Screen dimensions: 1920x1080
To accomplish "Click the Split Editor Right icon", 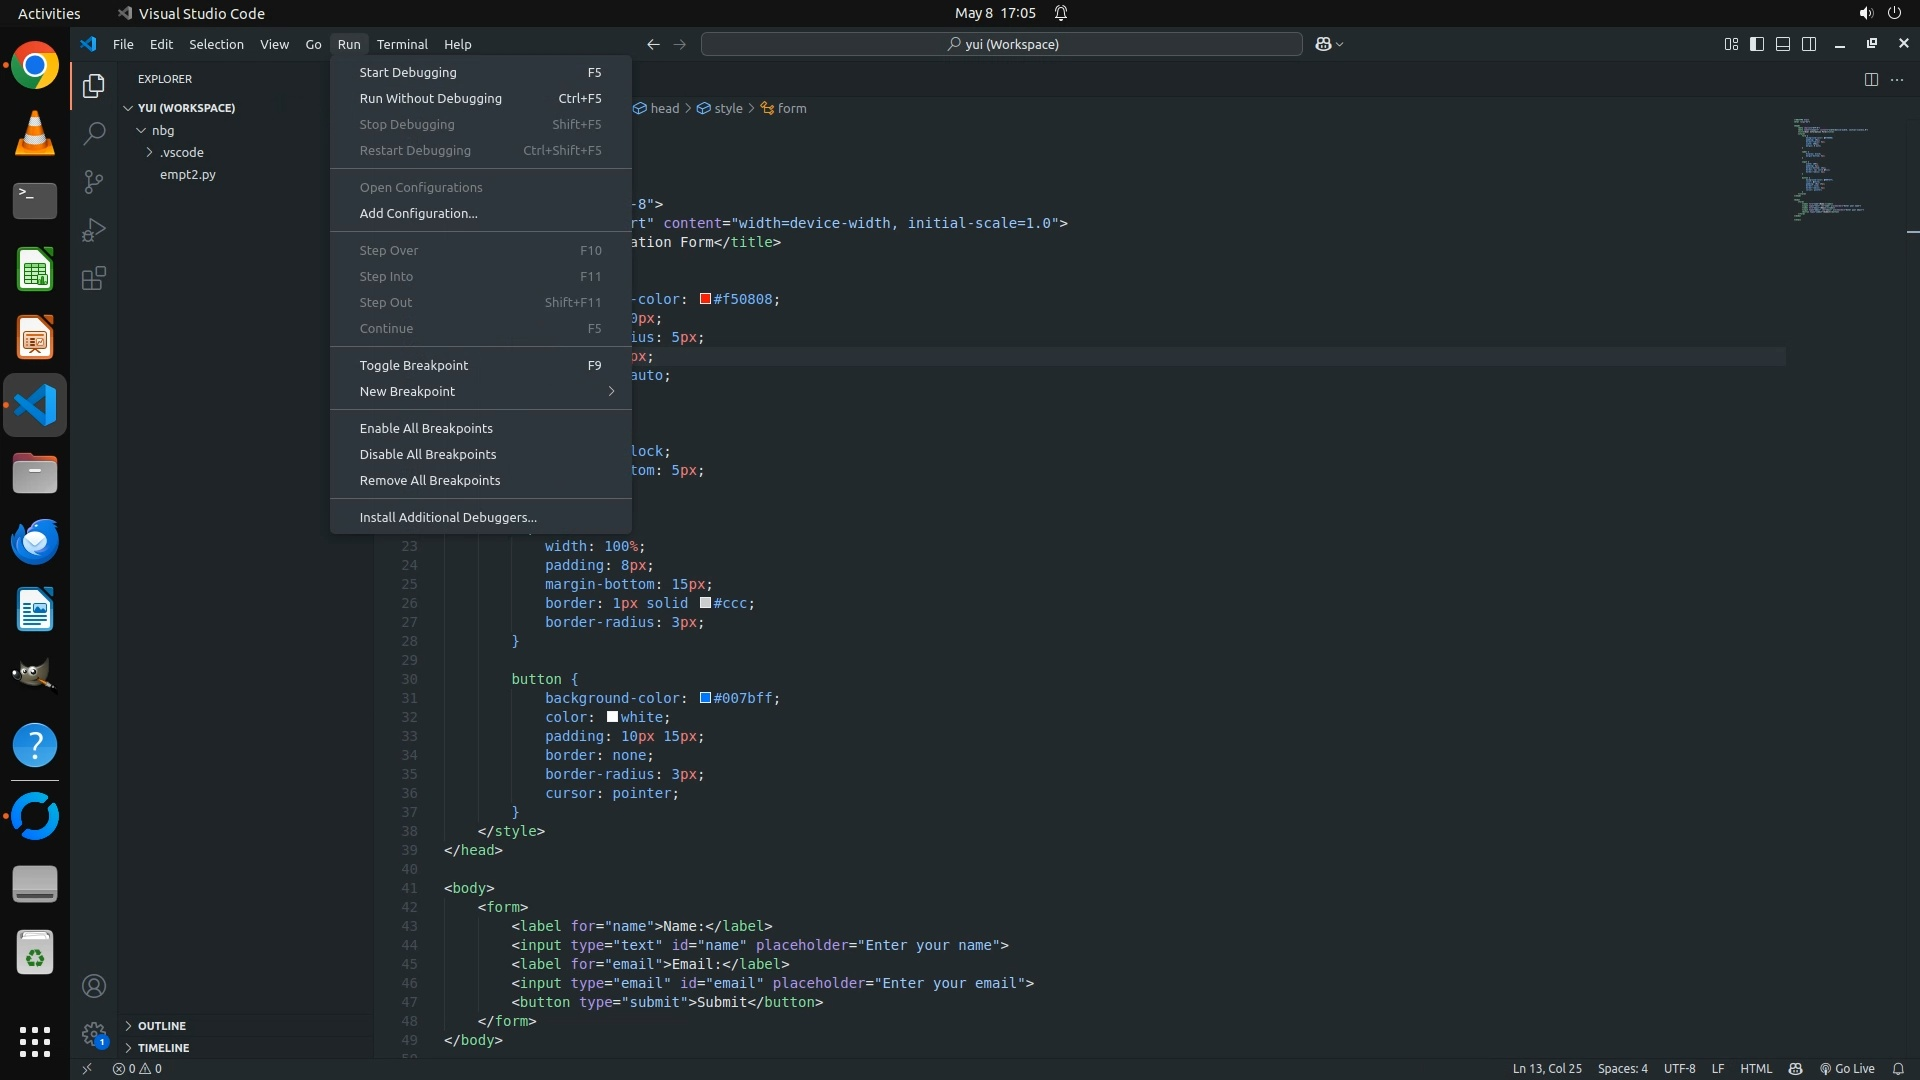I will pos(1871,80).
